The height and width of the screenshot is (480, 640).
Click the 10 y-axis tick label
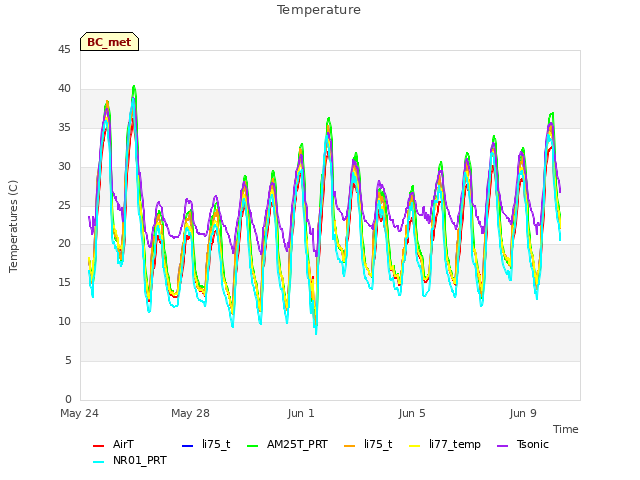pos(64,322)
